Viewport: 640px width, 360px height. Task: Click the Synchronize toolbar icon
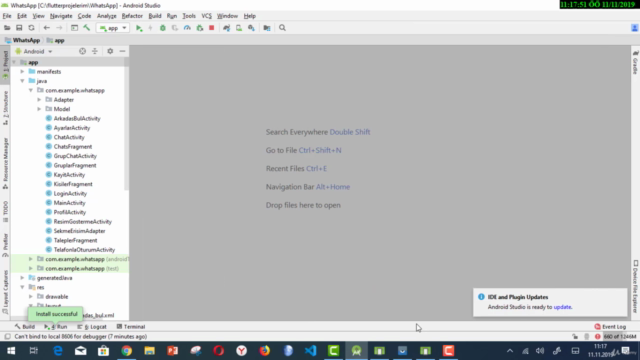pyautogui.click(x=31, y=28)
